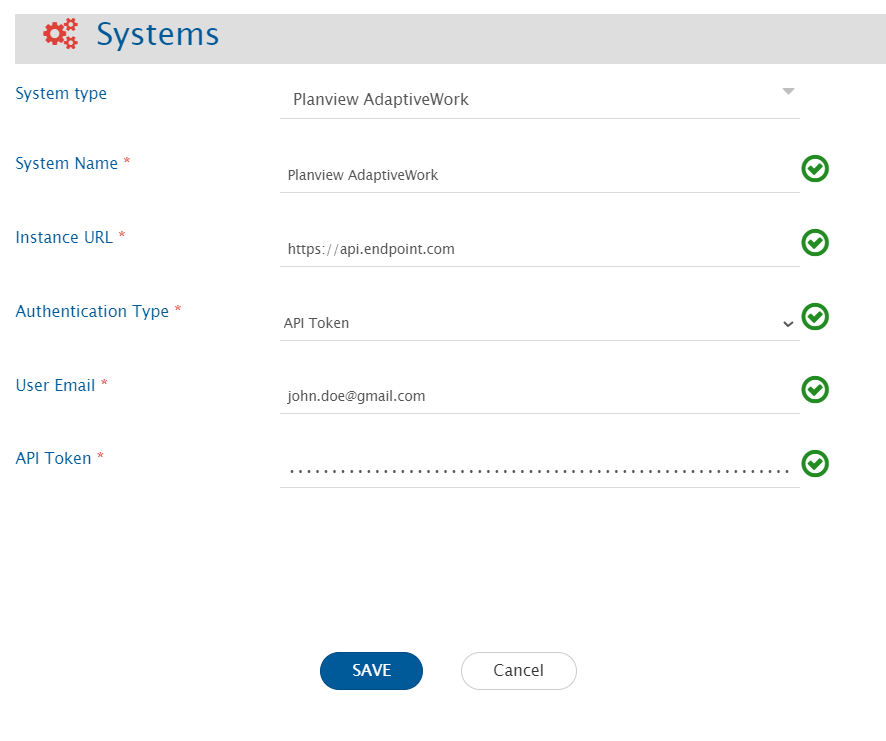The width and height of the screenshot is (886, 741).
Task: Select the Planview AdaptiveWork system type box
Action: 530,100
